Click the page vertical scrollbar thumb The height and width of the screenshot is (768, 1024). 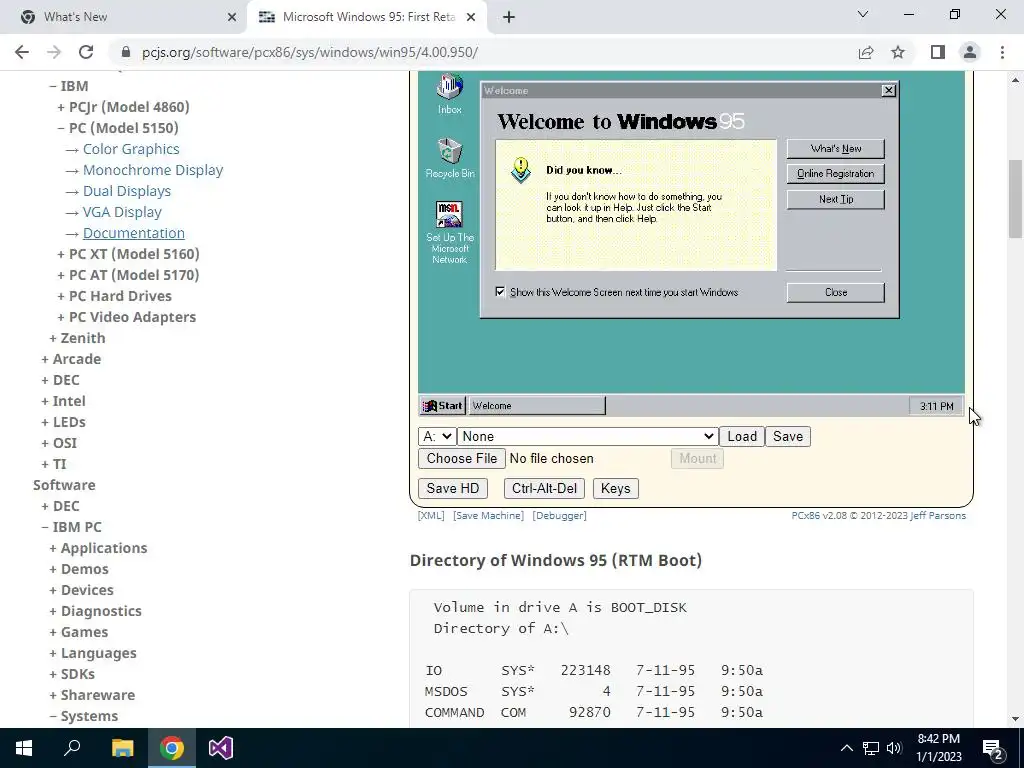point(1015,199)
